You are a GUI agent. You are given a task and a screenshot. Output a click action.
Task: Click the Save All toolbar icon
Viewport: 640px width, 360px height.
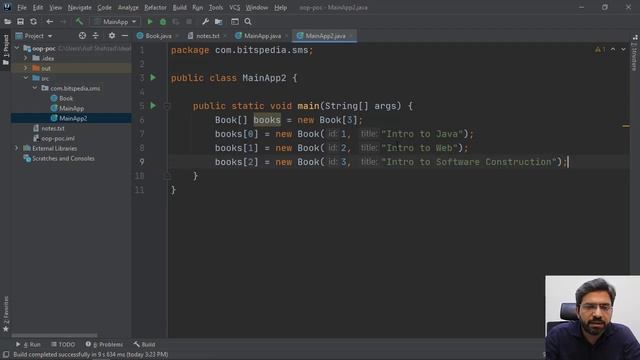tap(20, 22)
